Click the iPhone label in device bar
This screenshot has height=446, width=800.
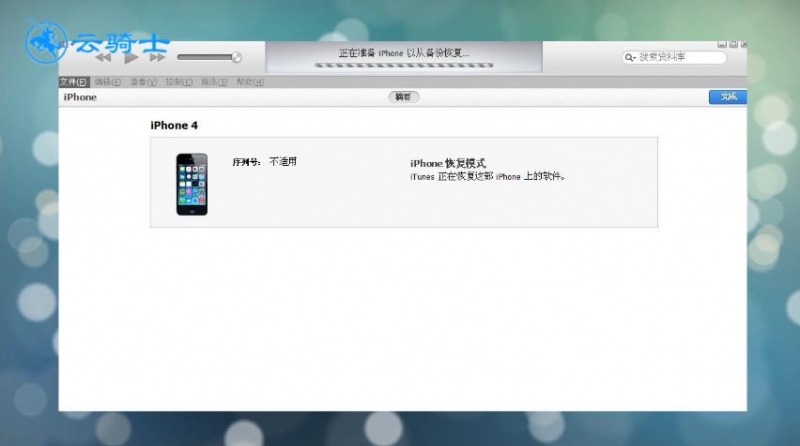80,97
